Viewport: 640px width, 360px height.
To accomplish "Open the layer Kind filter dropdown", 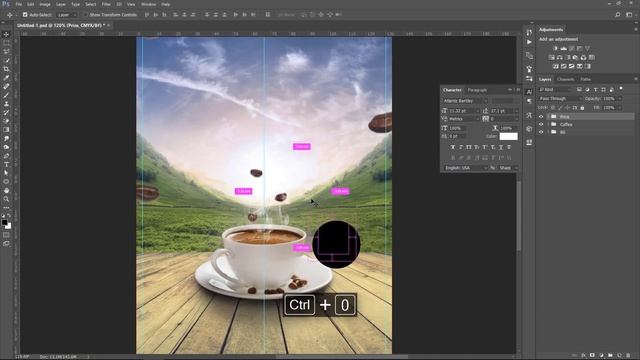I will tap(556, 89).
